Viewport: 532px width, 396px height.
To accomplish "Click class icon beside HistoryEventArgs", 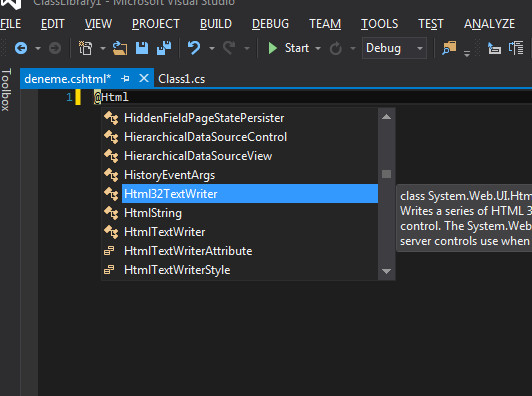I will (111, 175).
